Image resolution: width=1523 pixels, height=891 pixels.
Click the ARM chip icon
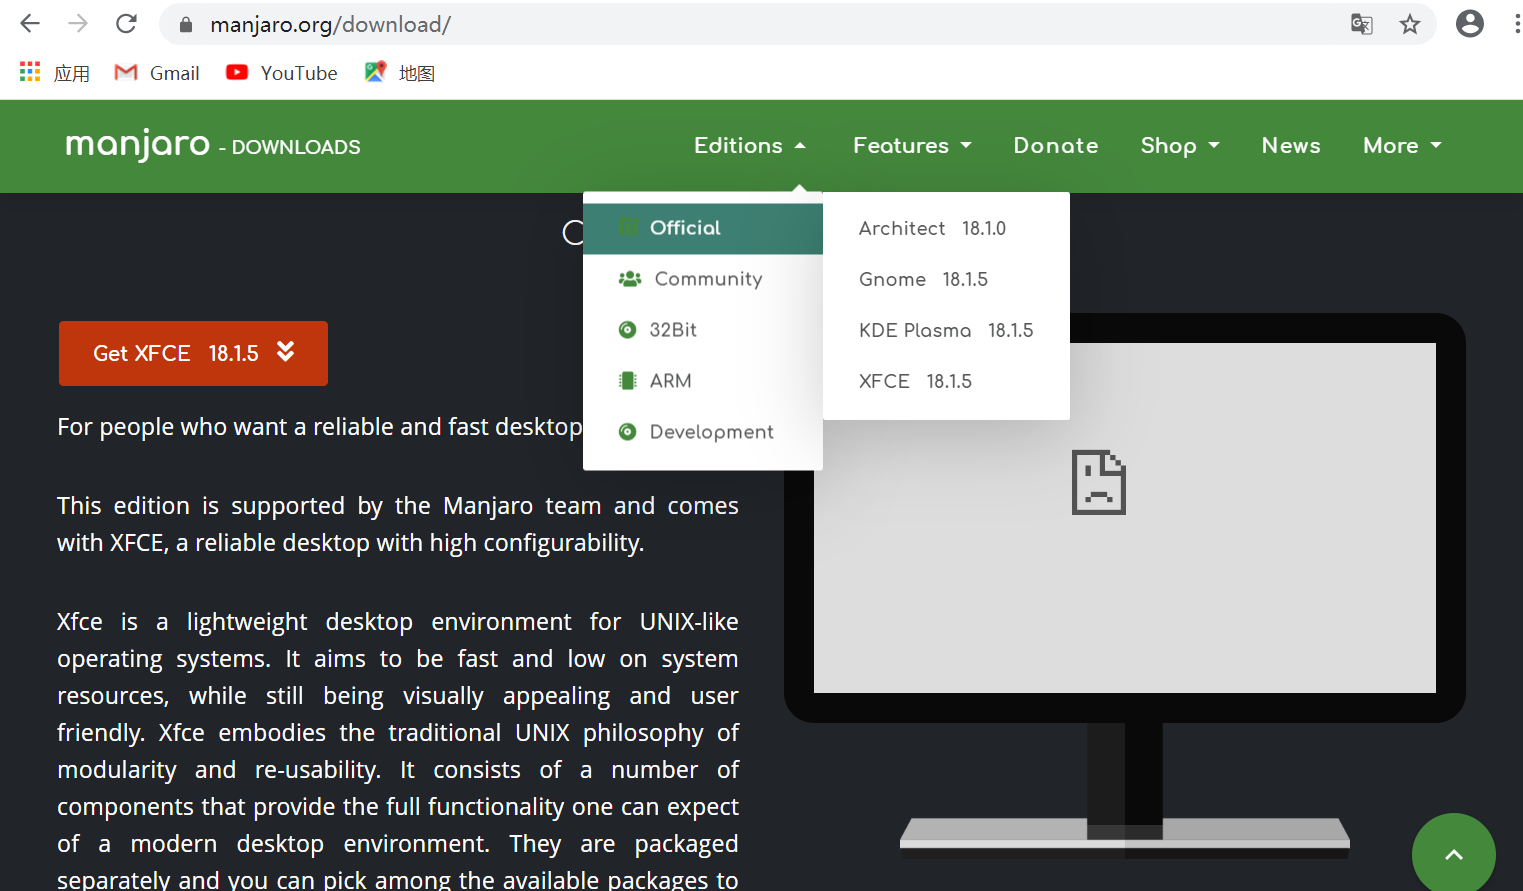[627, 381]
